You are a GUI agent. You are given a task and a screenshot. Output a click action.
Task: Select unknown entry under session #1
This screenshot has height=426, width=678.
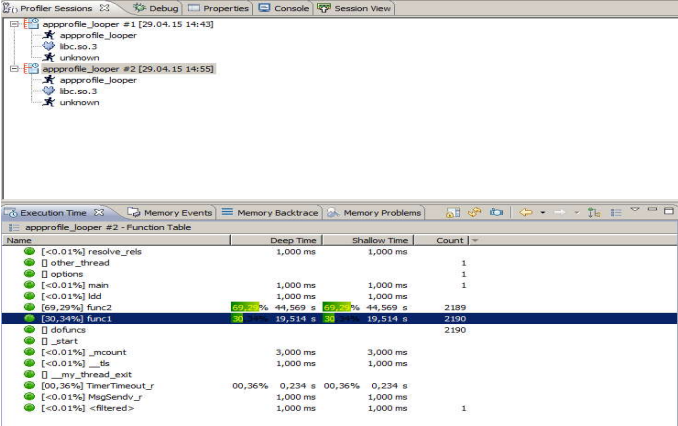pos(79,58)
